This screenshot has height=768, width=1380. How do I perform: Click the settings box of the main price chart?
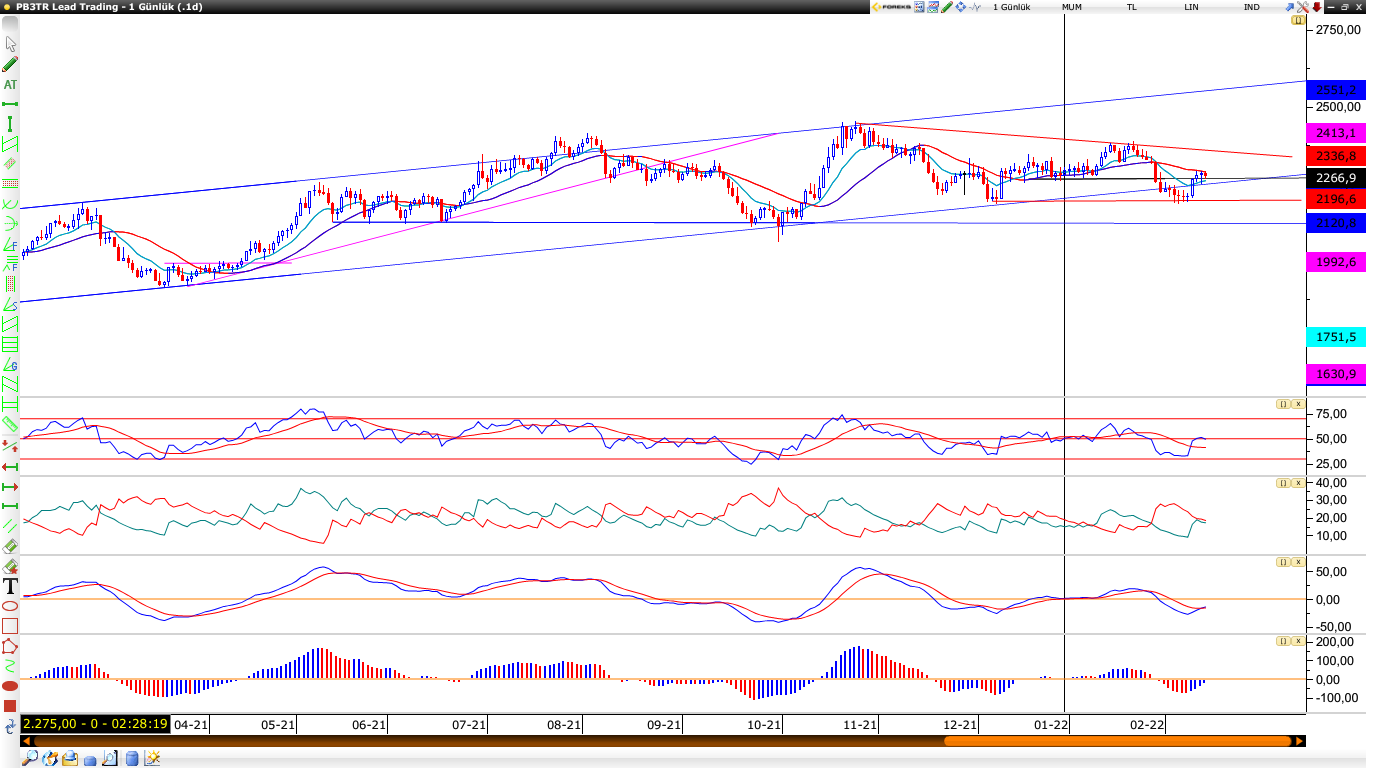point(1298,20)
